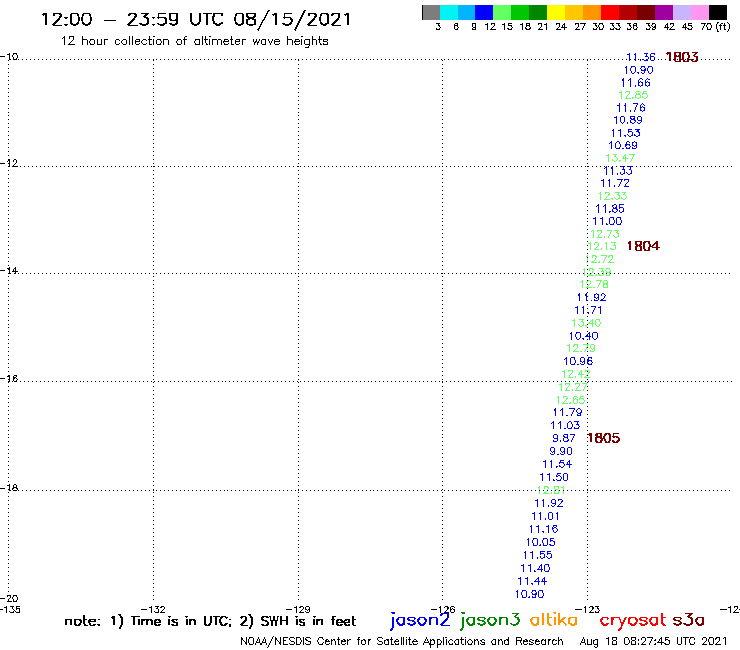Select the 10.89 wave height reading

(x=628, y=120)
